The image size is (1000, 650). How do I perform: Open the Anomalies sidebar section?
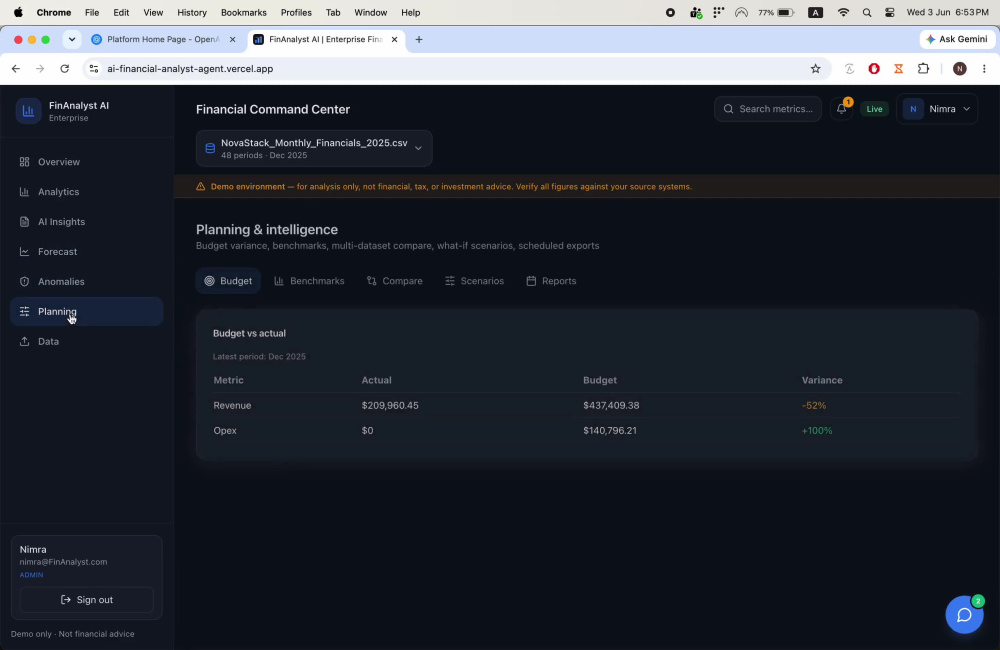pos(87,282)
